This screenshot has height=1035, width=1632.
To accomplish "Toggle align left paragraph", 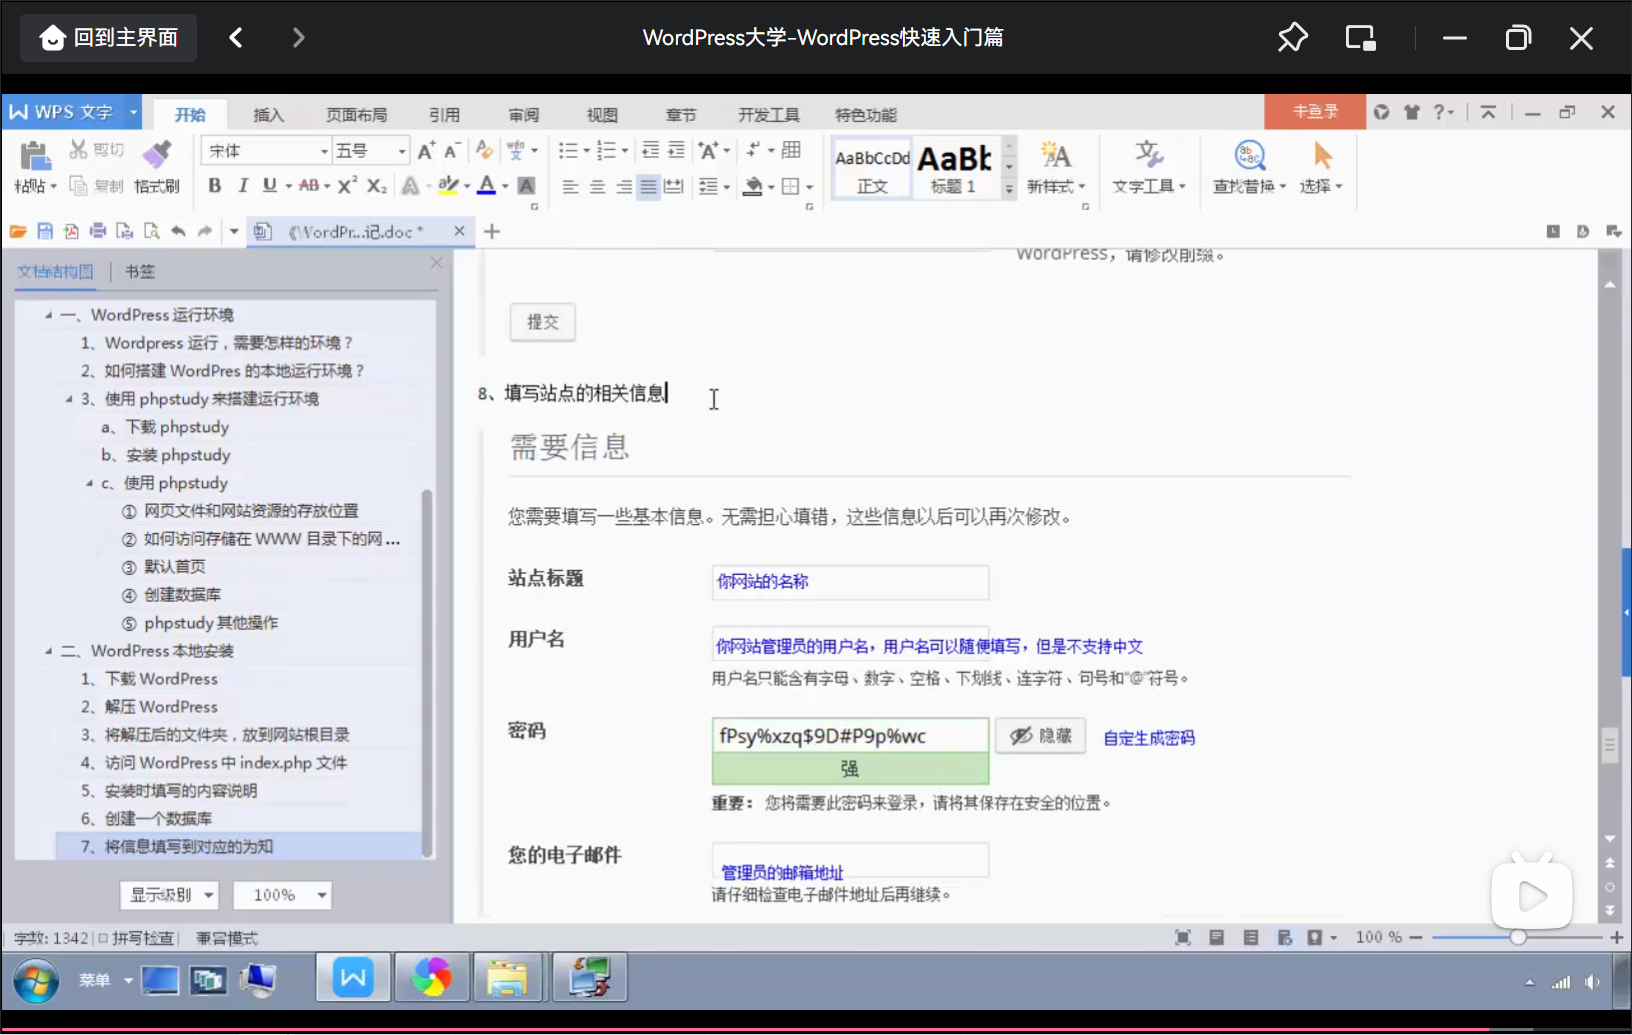I will (570, 186).
